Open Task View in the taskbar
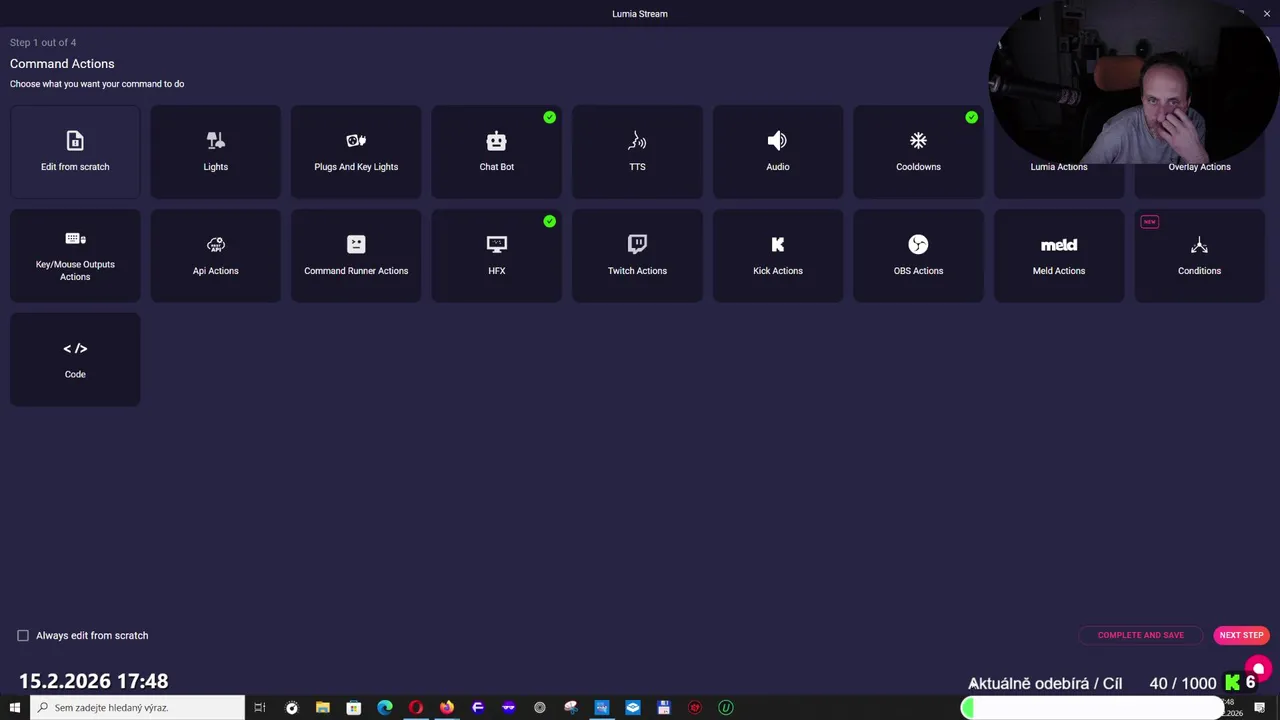The height and width of the screenshot is (720, 1280). [259, 707]
